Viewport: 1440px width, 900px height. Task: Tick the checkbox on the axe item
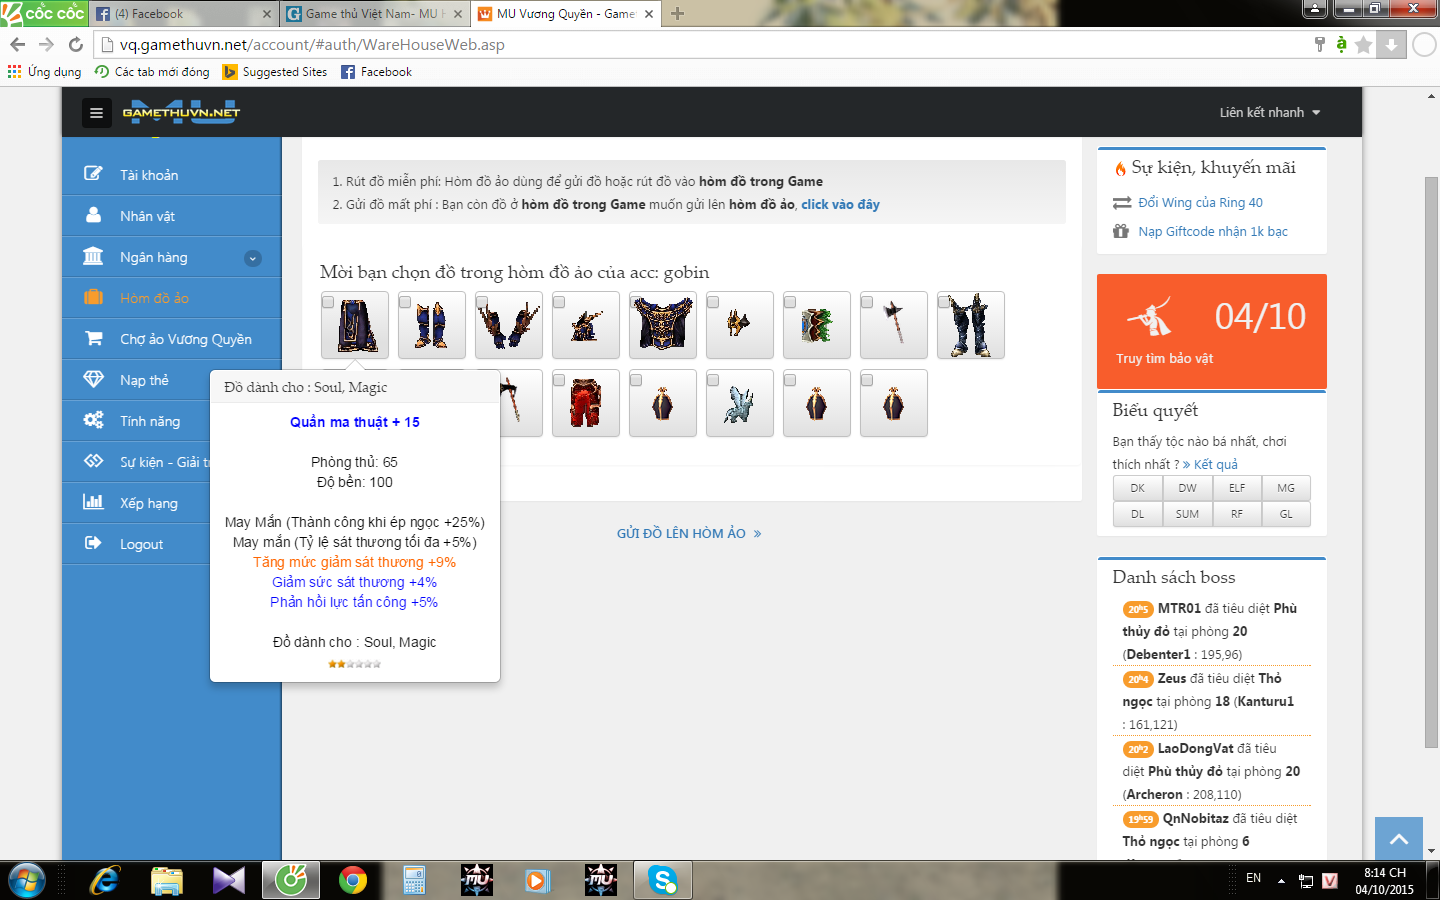(867, 302)
